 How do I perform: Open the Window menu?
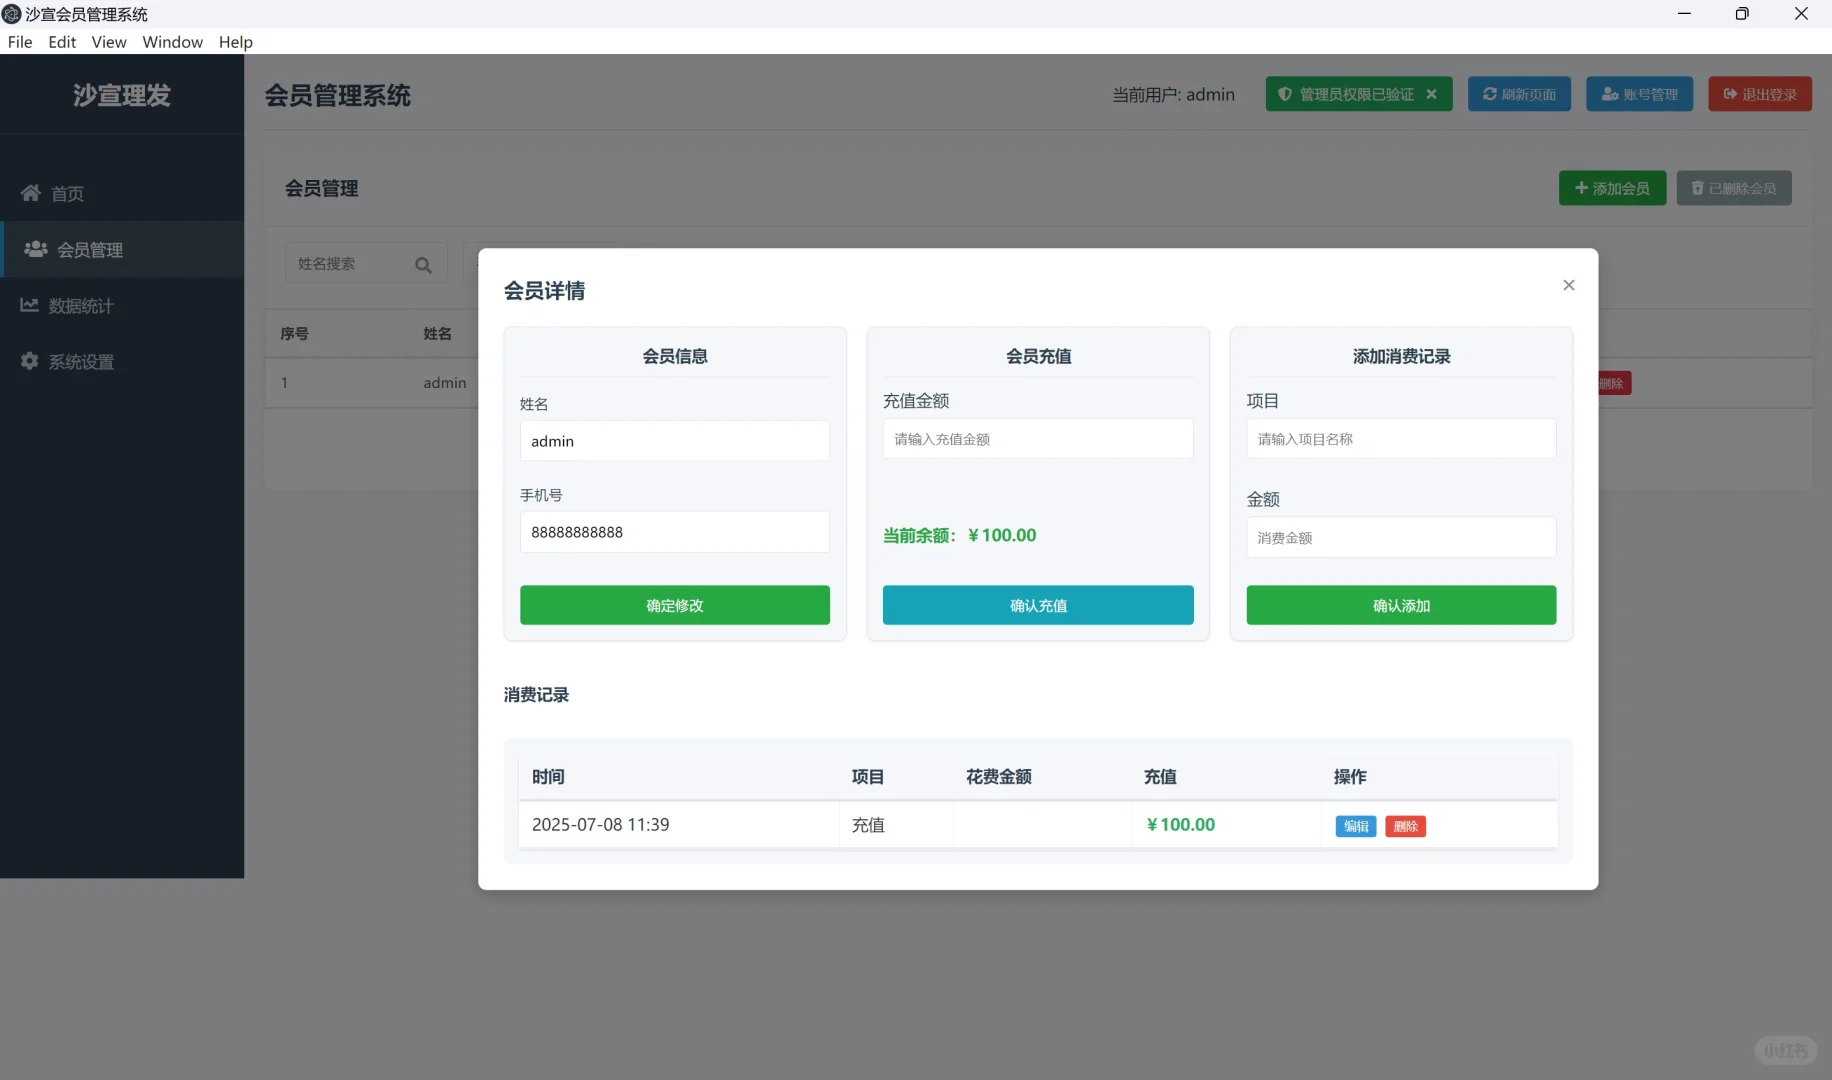tap(172, 42)
